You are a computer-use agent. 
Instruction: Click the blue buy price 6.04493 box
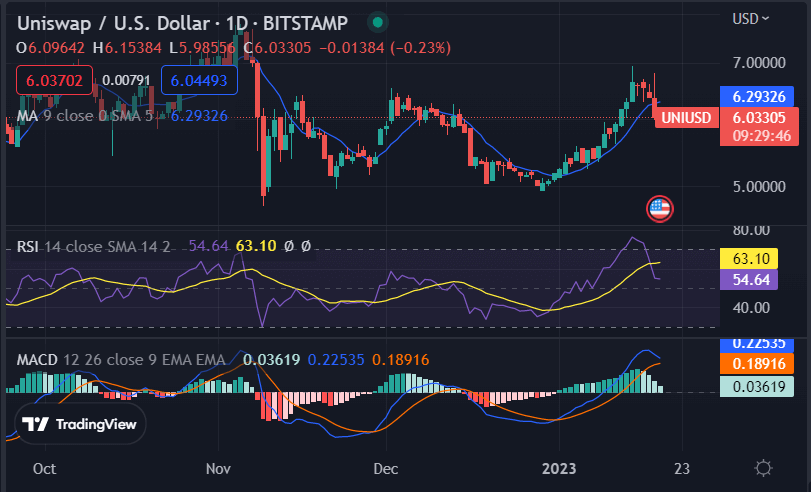pos(199,80)
